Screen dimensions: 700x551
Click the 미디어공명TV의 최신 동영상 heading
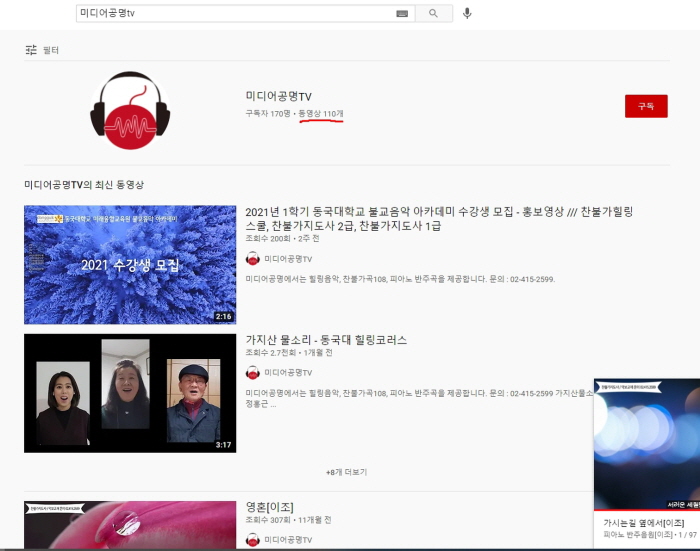tap(84, 184)
